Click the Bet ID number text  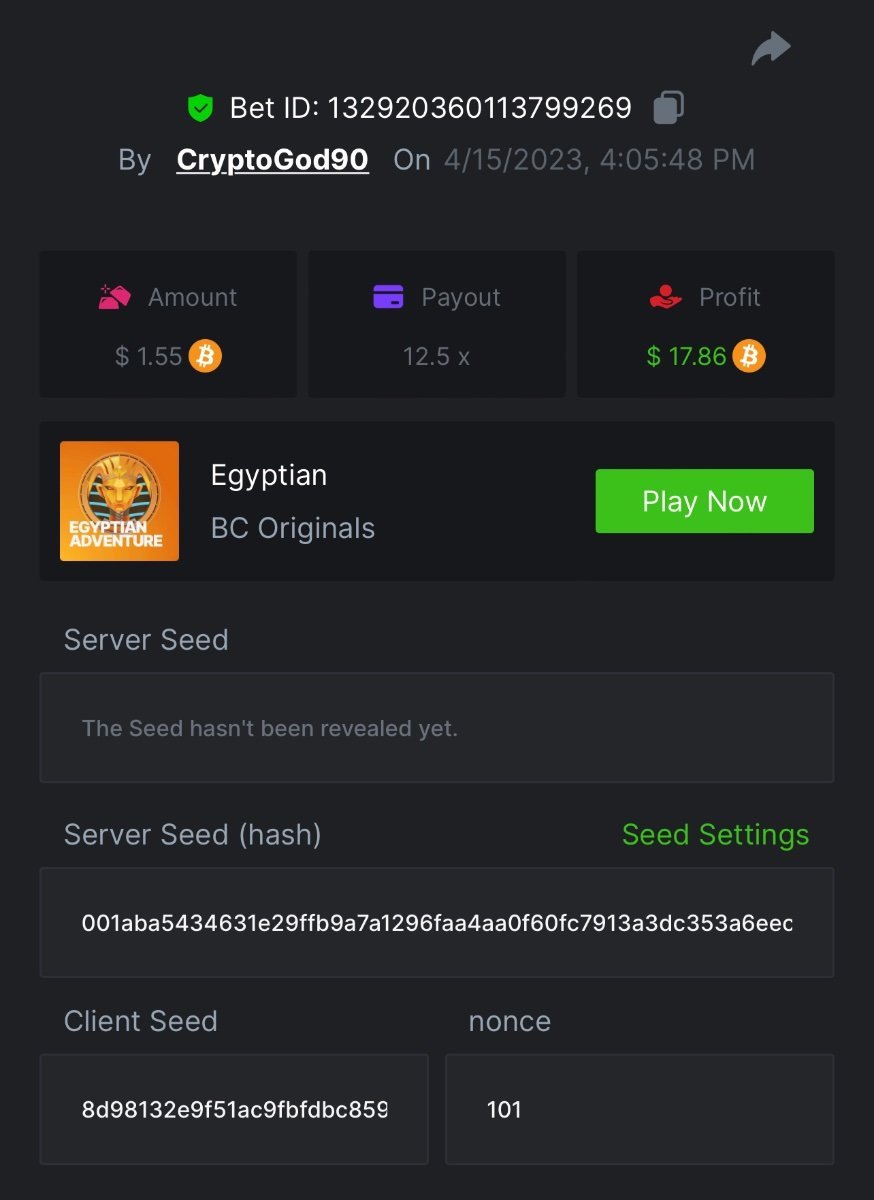click(430, 108)
